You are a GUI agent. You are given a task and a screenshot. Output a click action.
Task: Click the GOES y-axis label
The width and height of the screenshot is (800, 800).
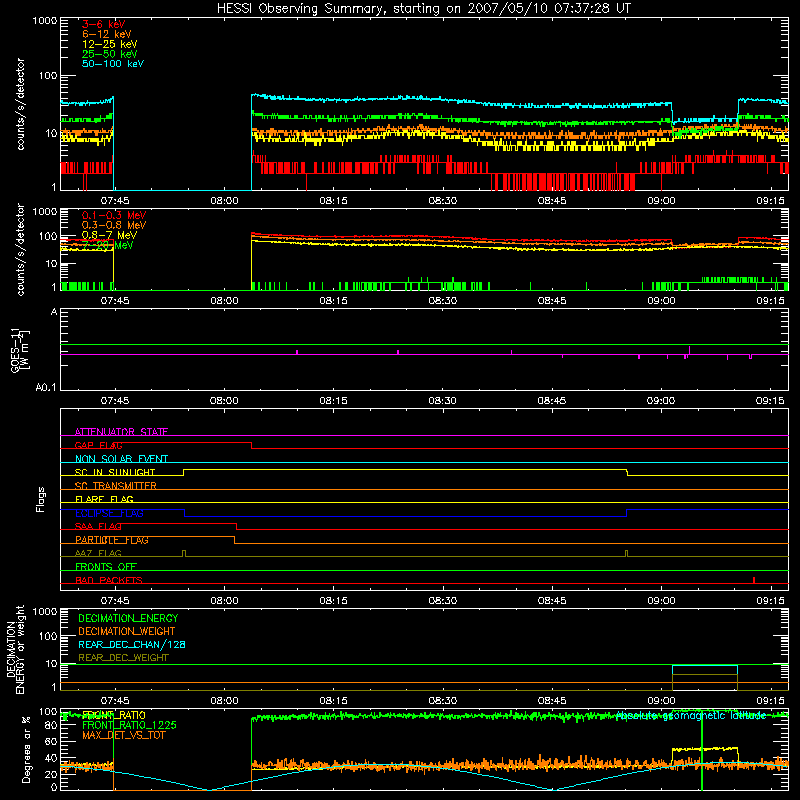pos(20,349)
